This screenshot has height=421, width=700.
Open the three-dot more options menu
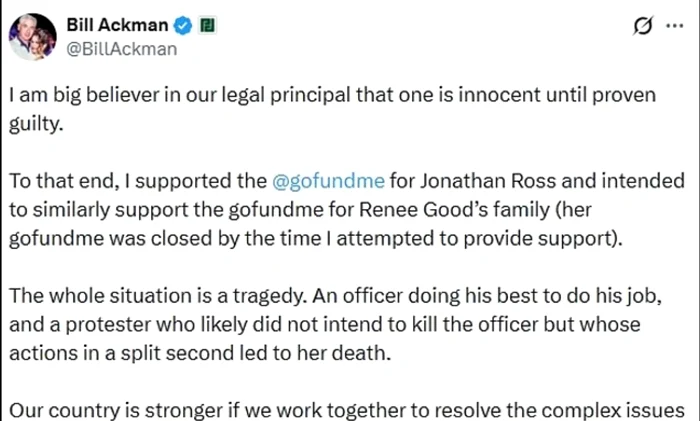coord(675,27)
